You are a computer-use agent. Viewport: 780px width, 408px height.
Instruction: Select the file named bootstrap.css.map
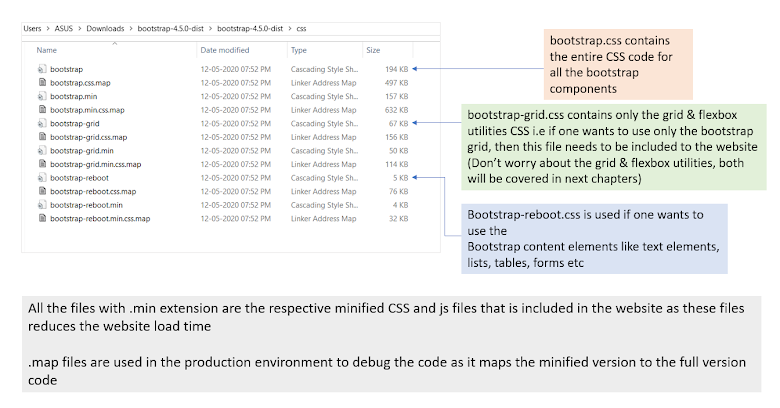coord(80,83)
